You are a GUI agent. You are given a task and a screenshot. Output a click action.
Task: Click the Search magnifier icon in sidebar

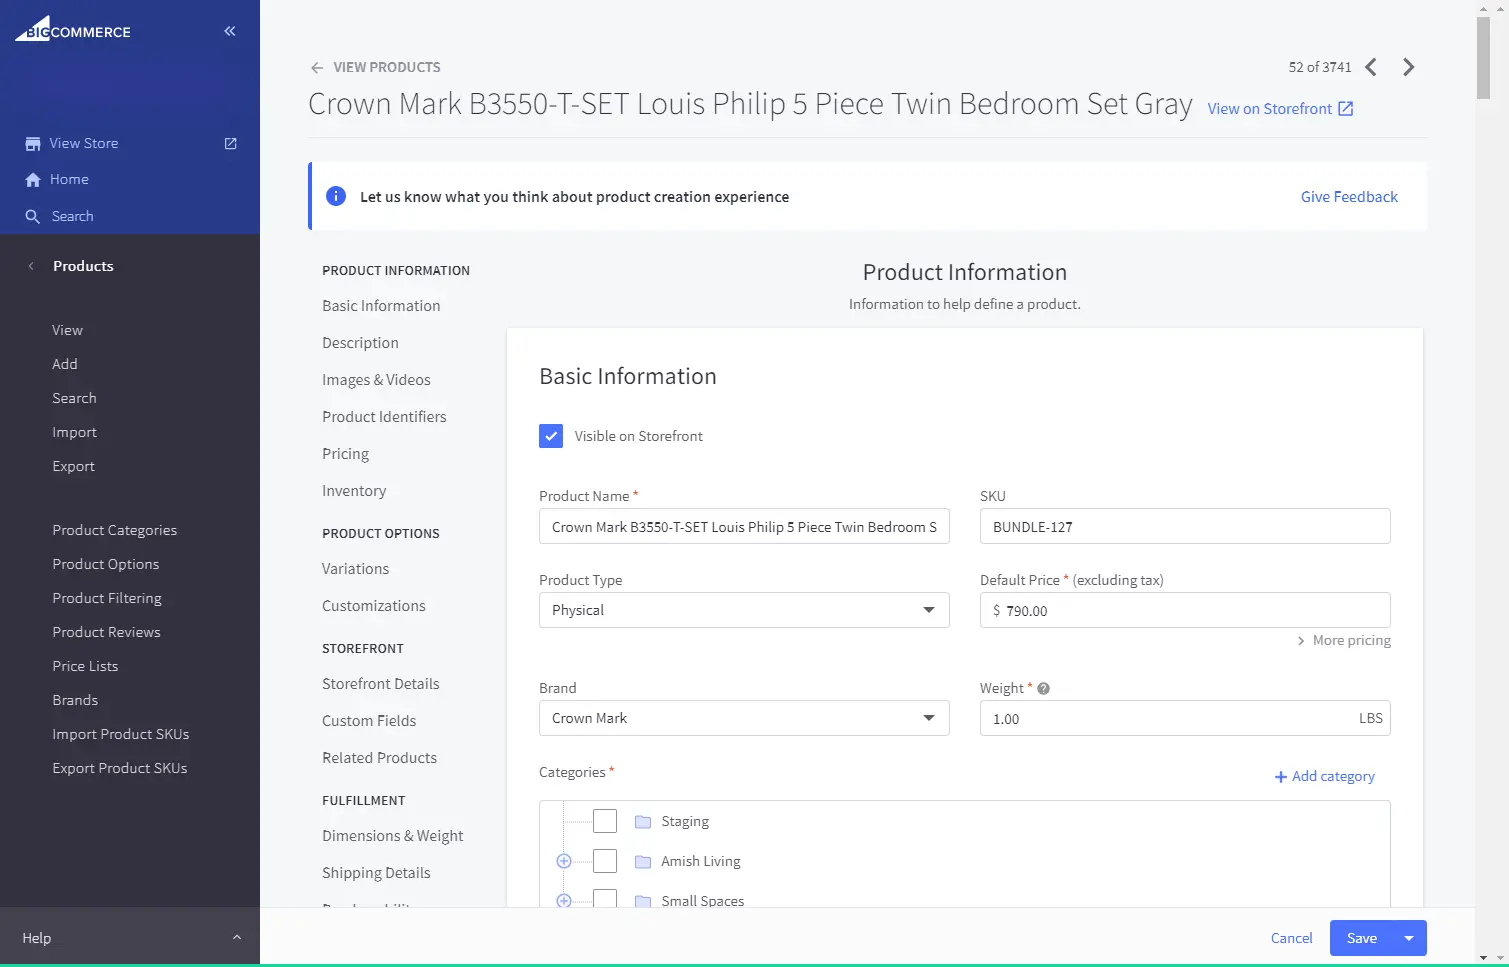click(33, 217)
